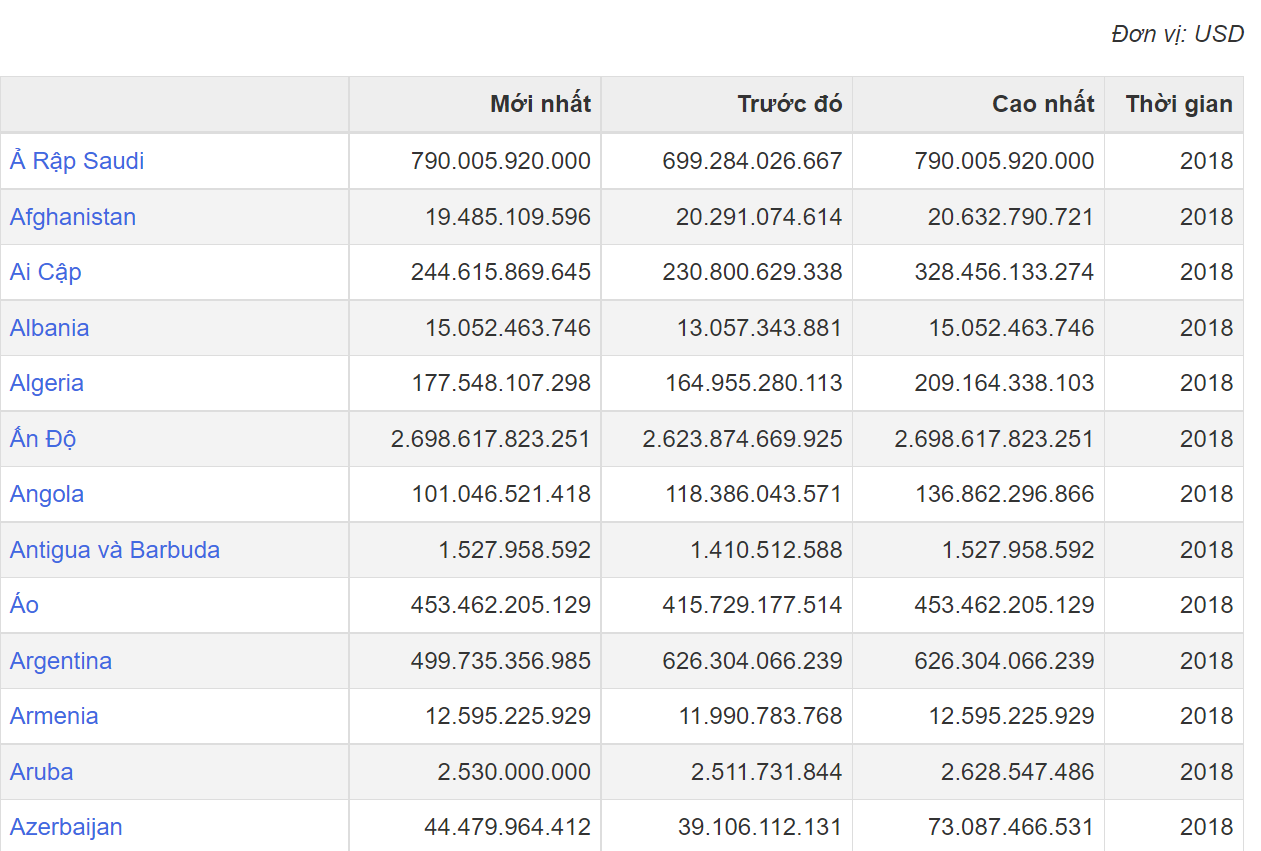Select Antigua và Barbuda link
Image resolution: width=1261 pixels, height=851 pixels.
tap(115, 550)
